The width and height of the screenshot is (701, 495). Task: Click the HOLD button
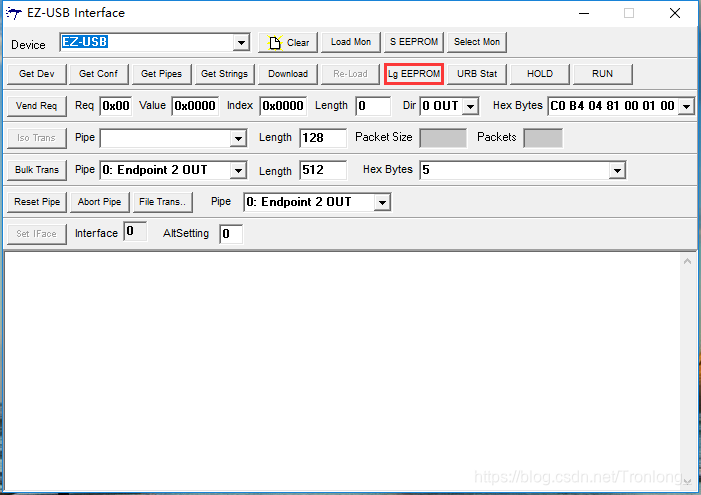pyautogui.click(x=540, y=74)
